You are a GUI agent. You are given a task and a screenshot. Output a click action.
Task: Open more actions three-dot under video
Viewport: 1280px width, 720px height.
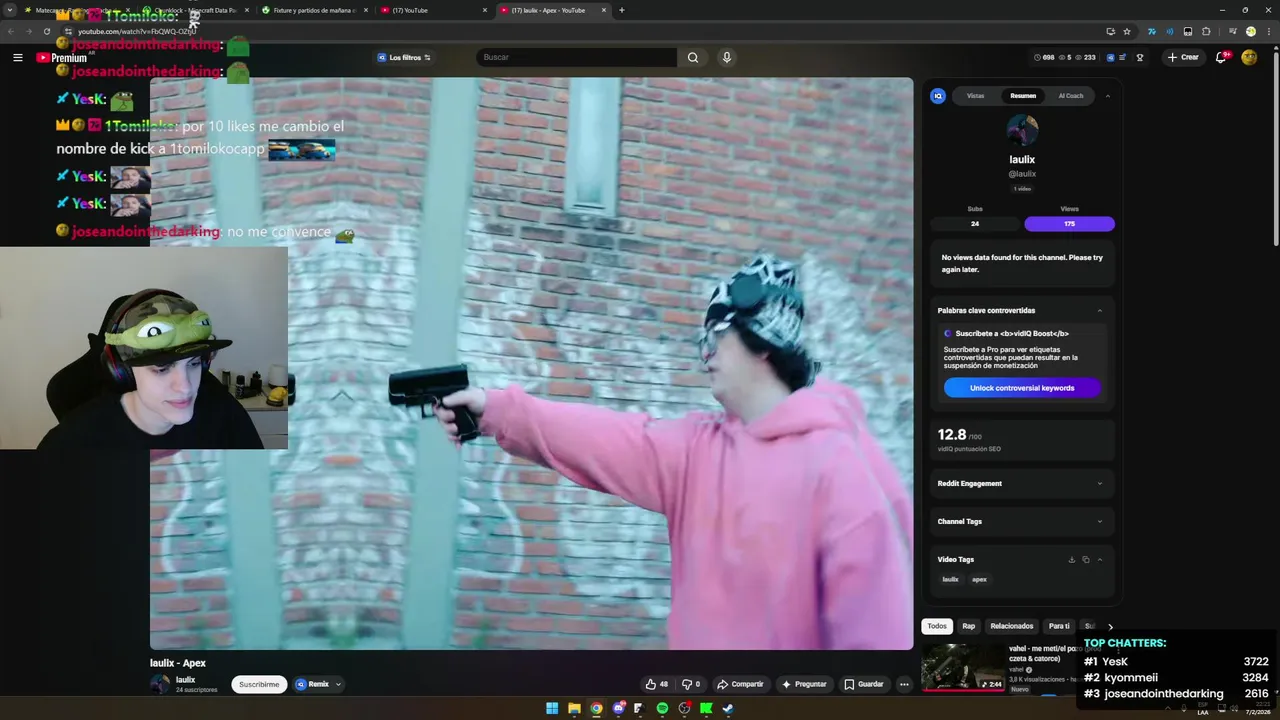(x=904, y=684)
